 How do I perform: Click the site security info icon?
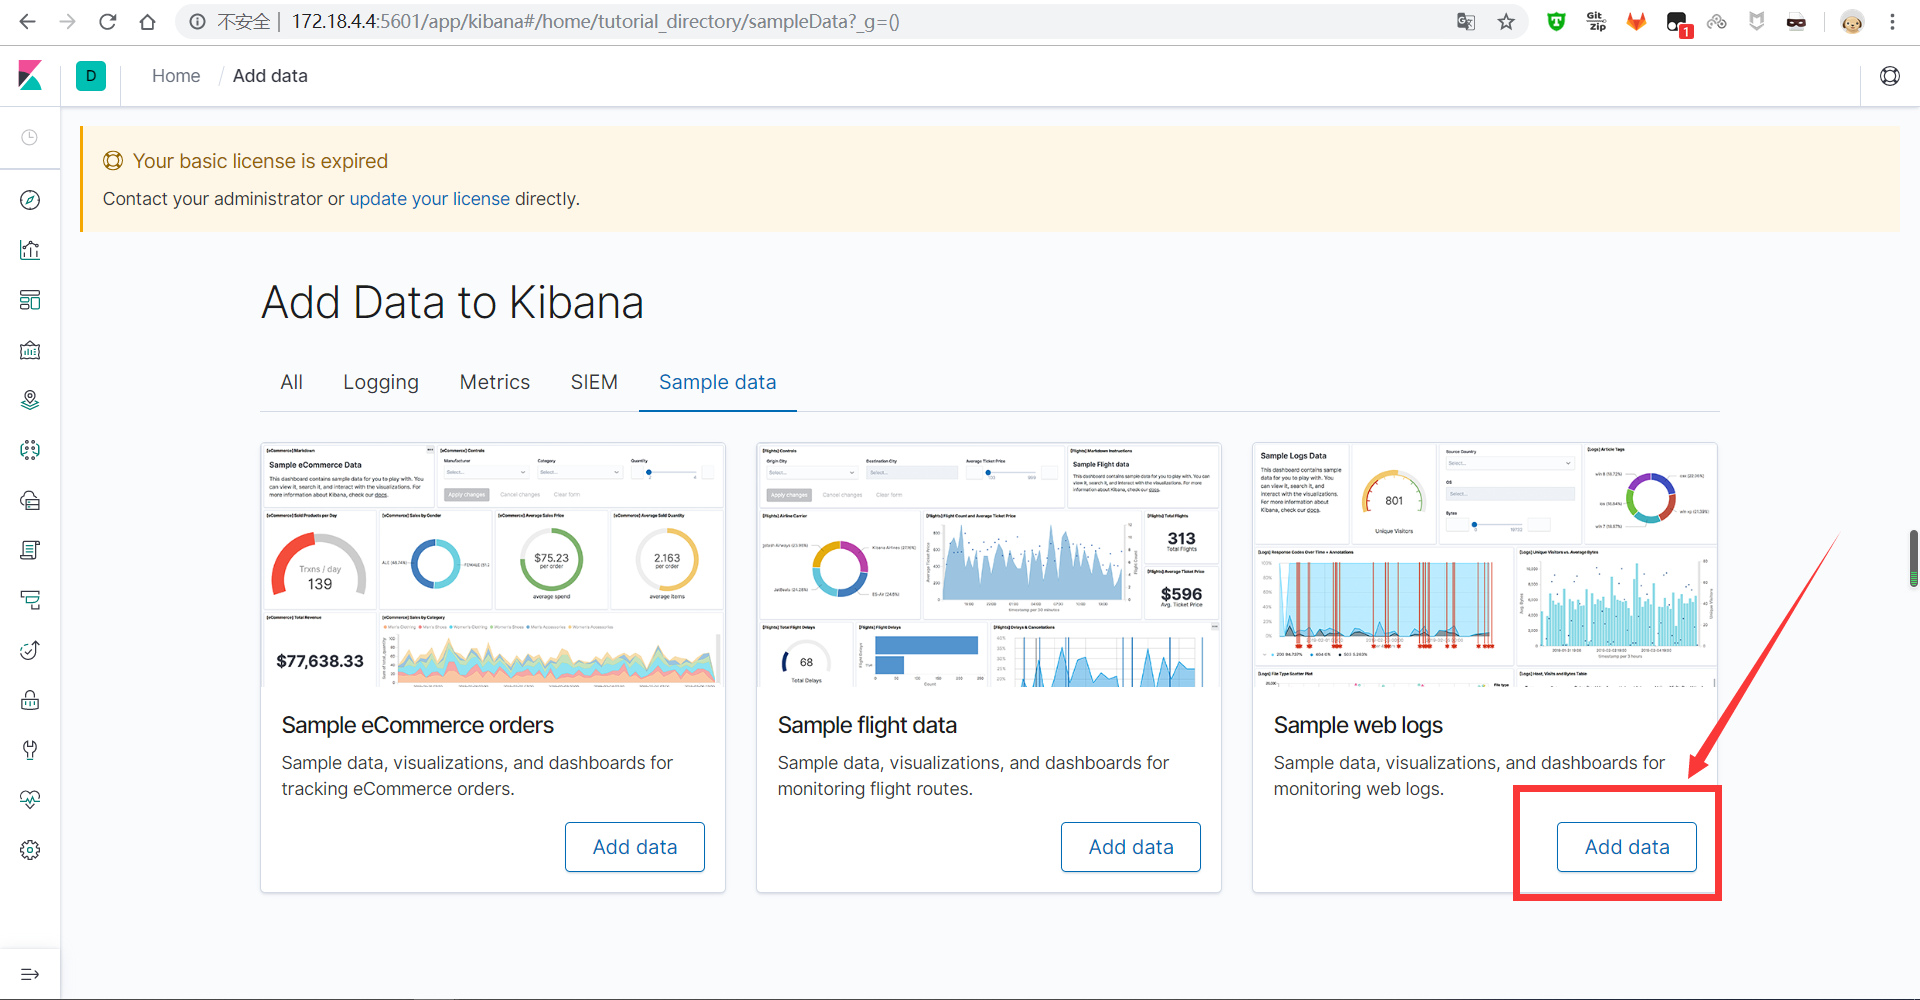(198, 22)
